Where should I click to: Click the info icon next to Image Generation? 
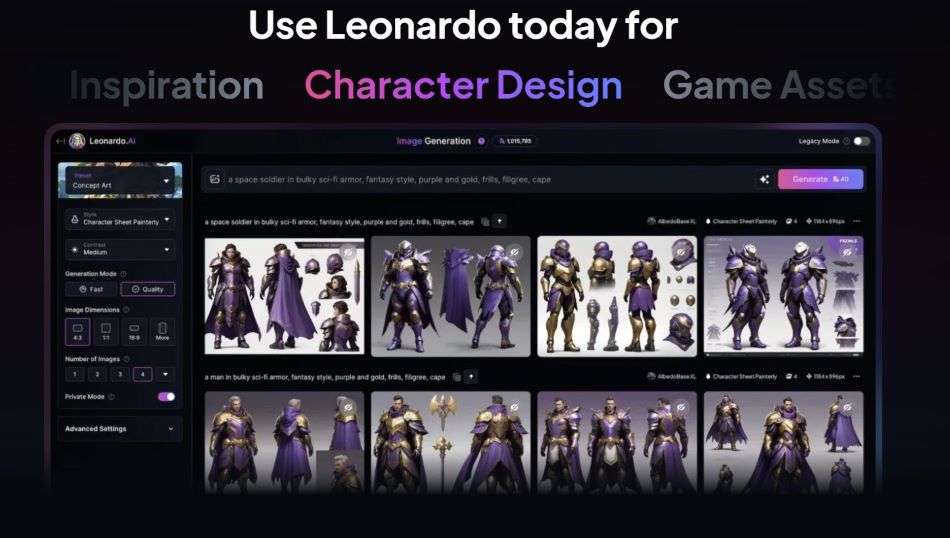(x=481, y=141)
